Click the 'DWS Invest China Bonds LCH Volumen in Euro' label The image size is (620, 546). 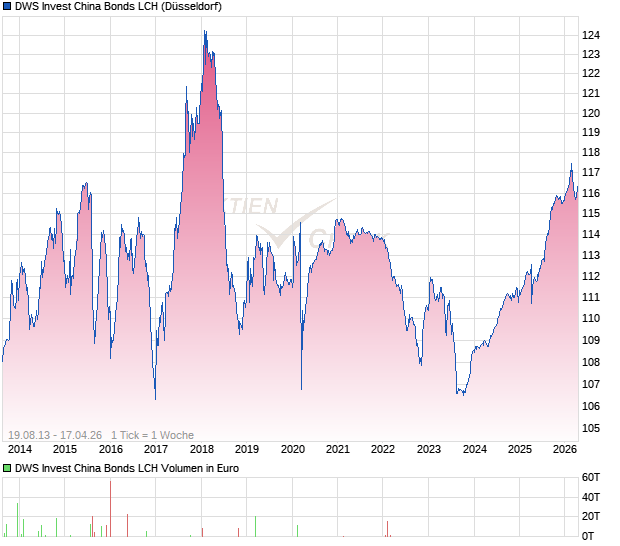tap(127, 469)
